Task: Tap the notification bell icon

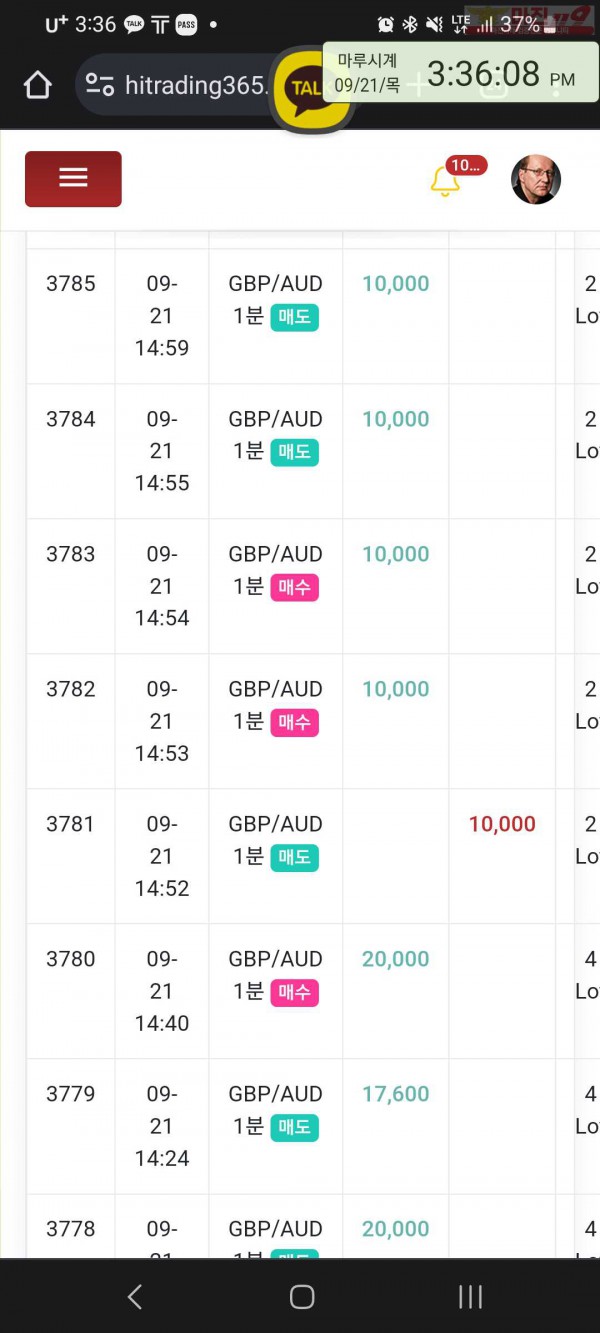Action: [x=444, y=181]
